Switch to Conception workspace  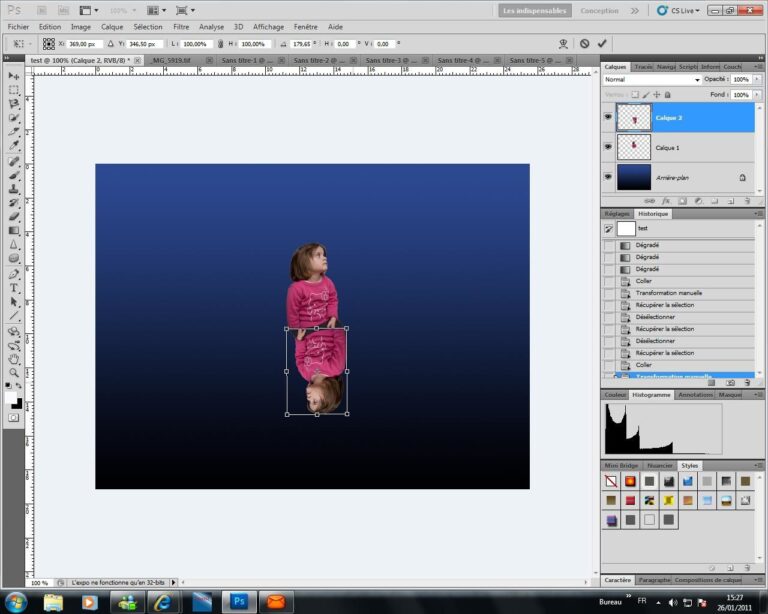599,10
